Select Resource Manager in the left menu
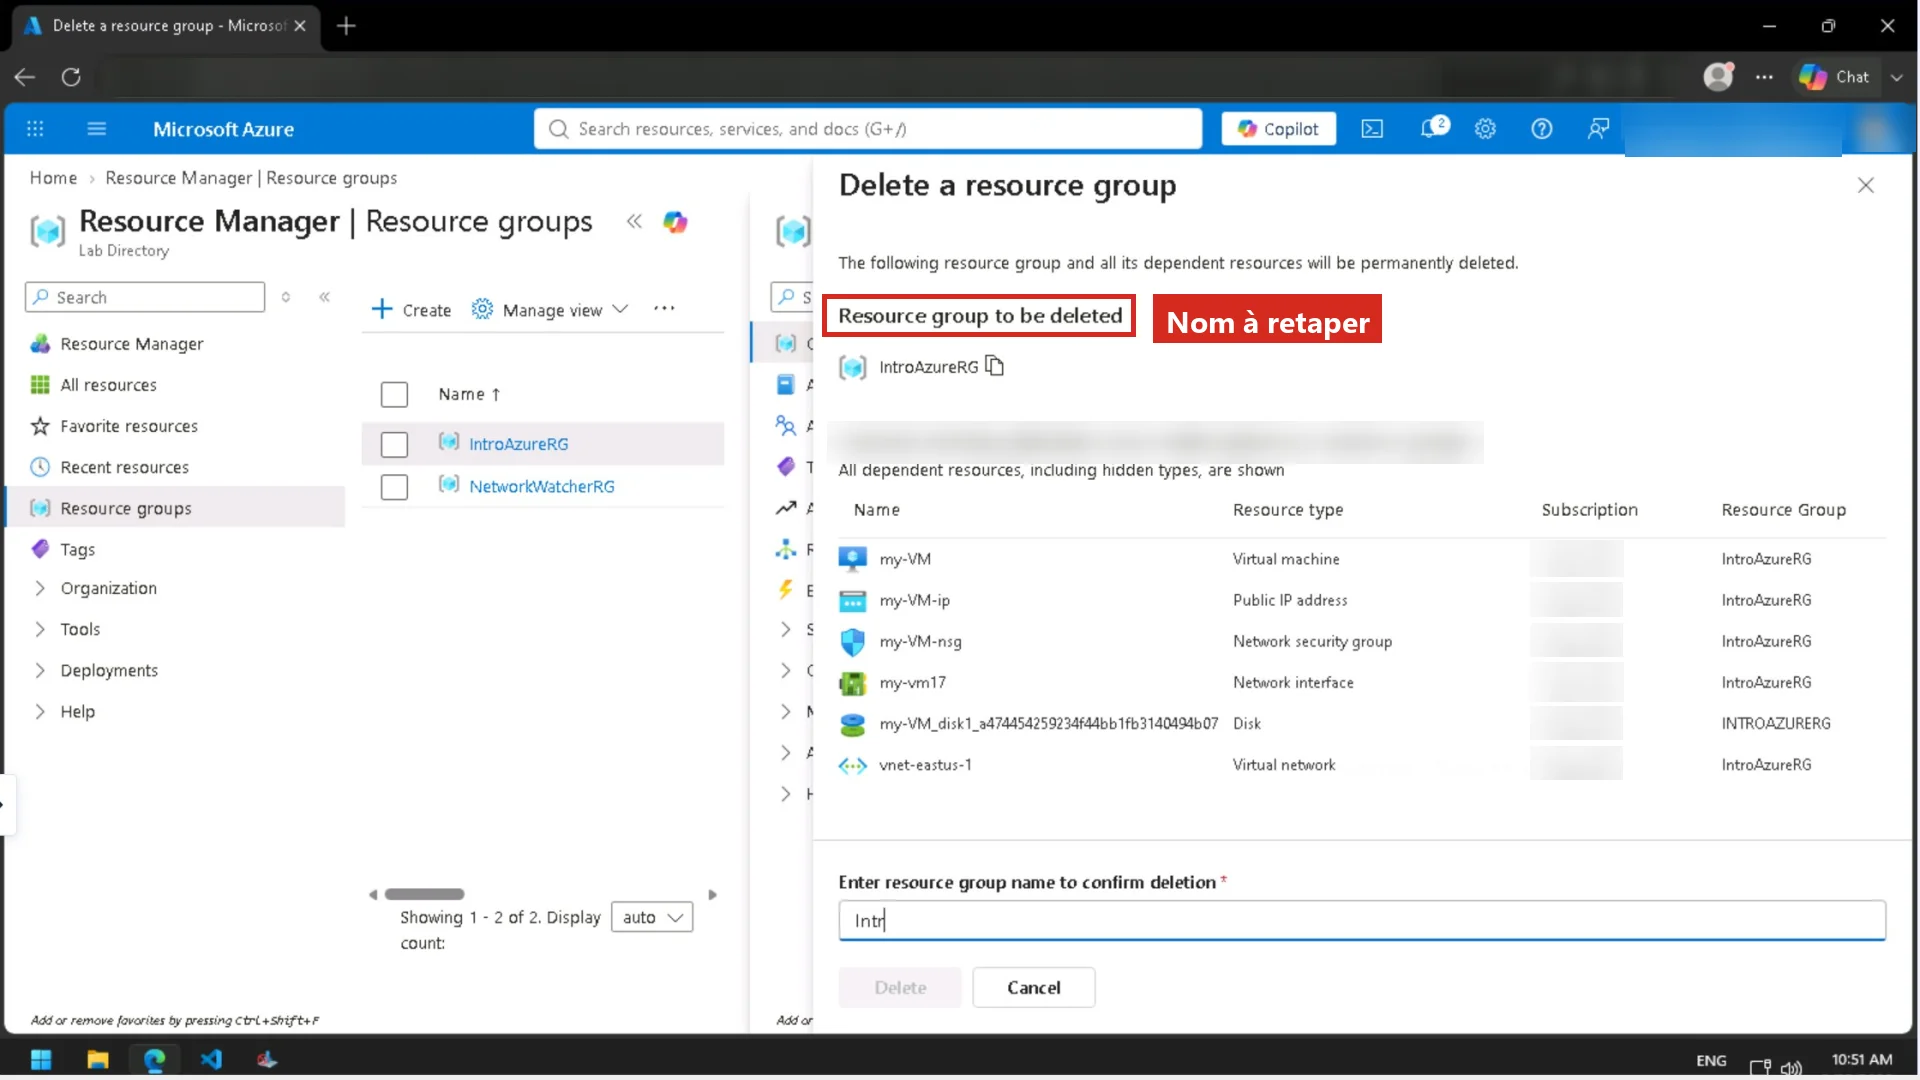Image resolution: width=1920 pixels, height=1080 pixels. coord(131,344)
